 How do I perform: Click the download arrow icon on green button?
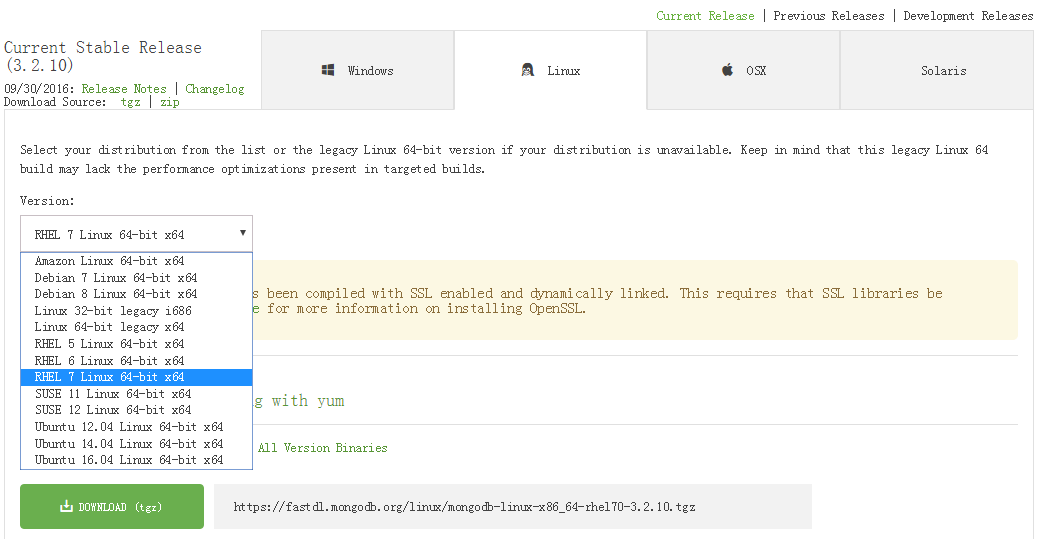pyautogui.click(x=66, y=506)
